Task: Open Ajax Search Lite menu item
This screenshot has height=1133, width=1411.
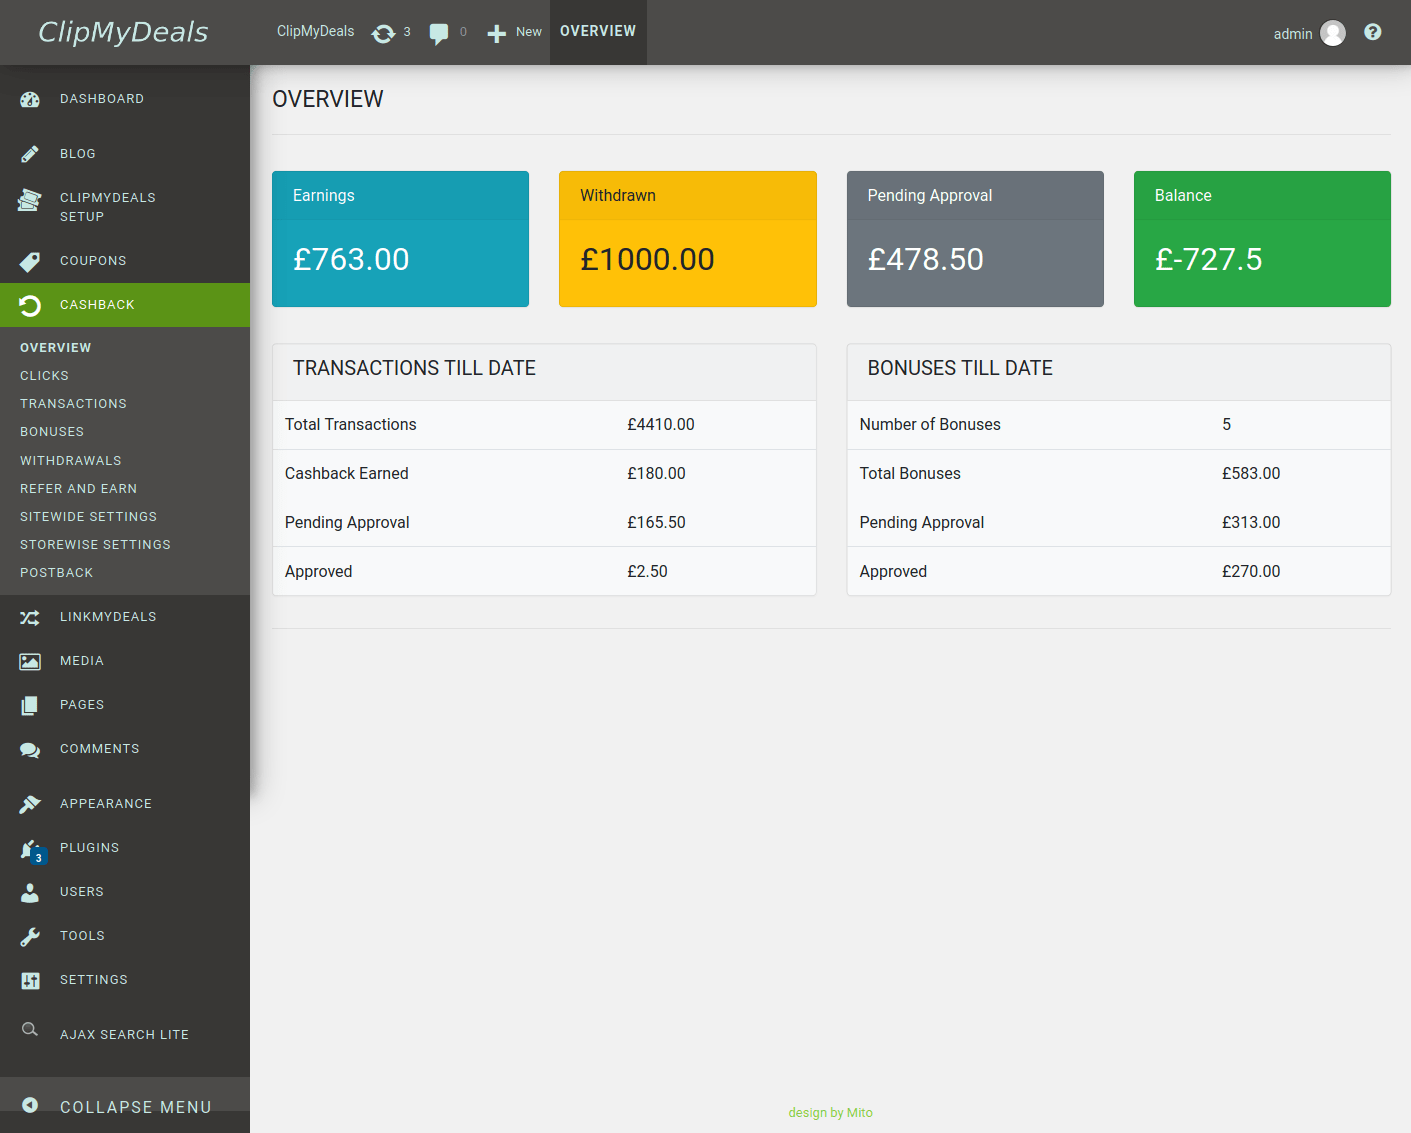Action: tap(125, 1035)
